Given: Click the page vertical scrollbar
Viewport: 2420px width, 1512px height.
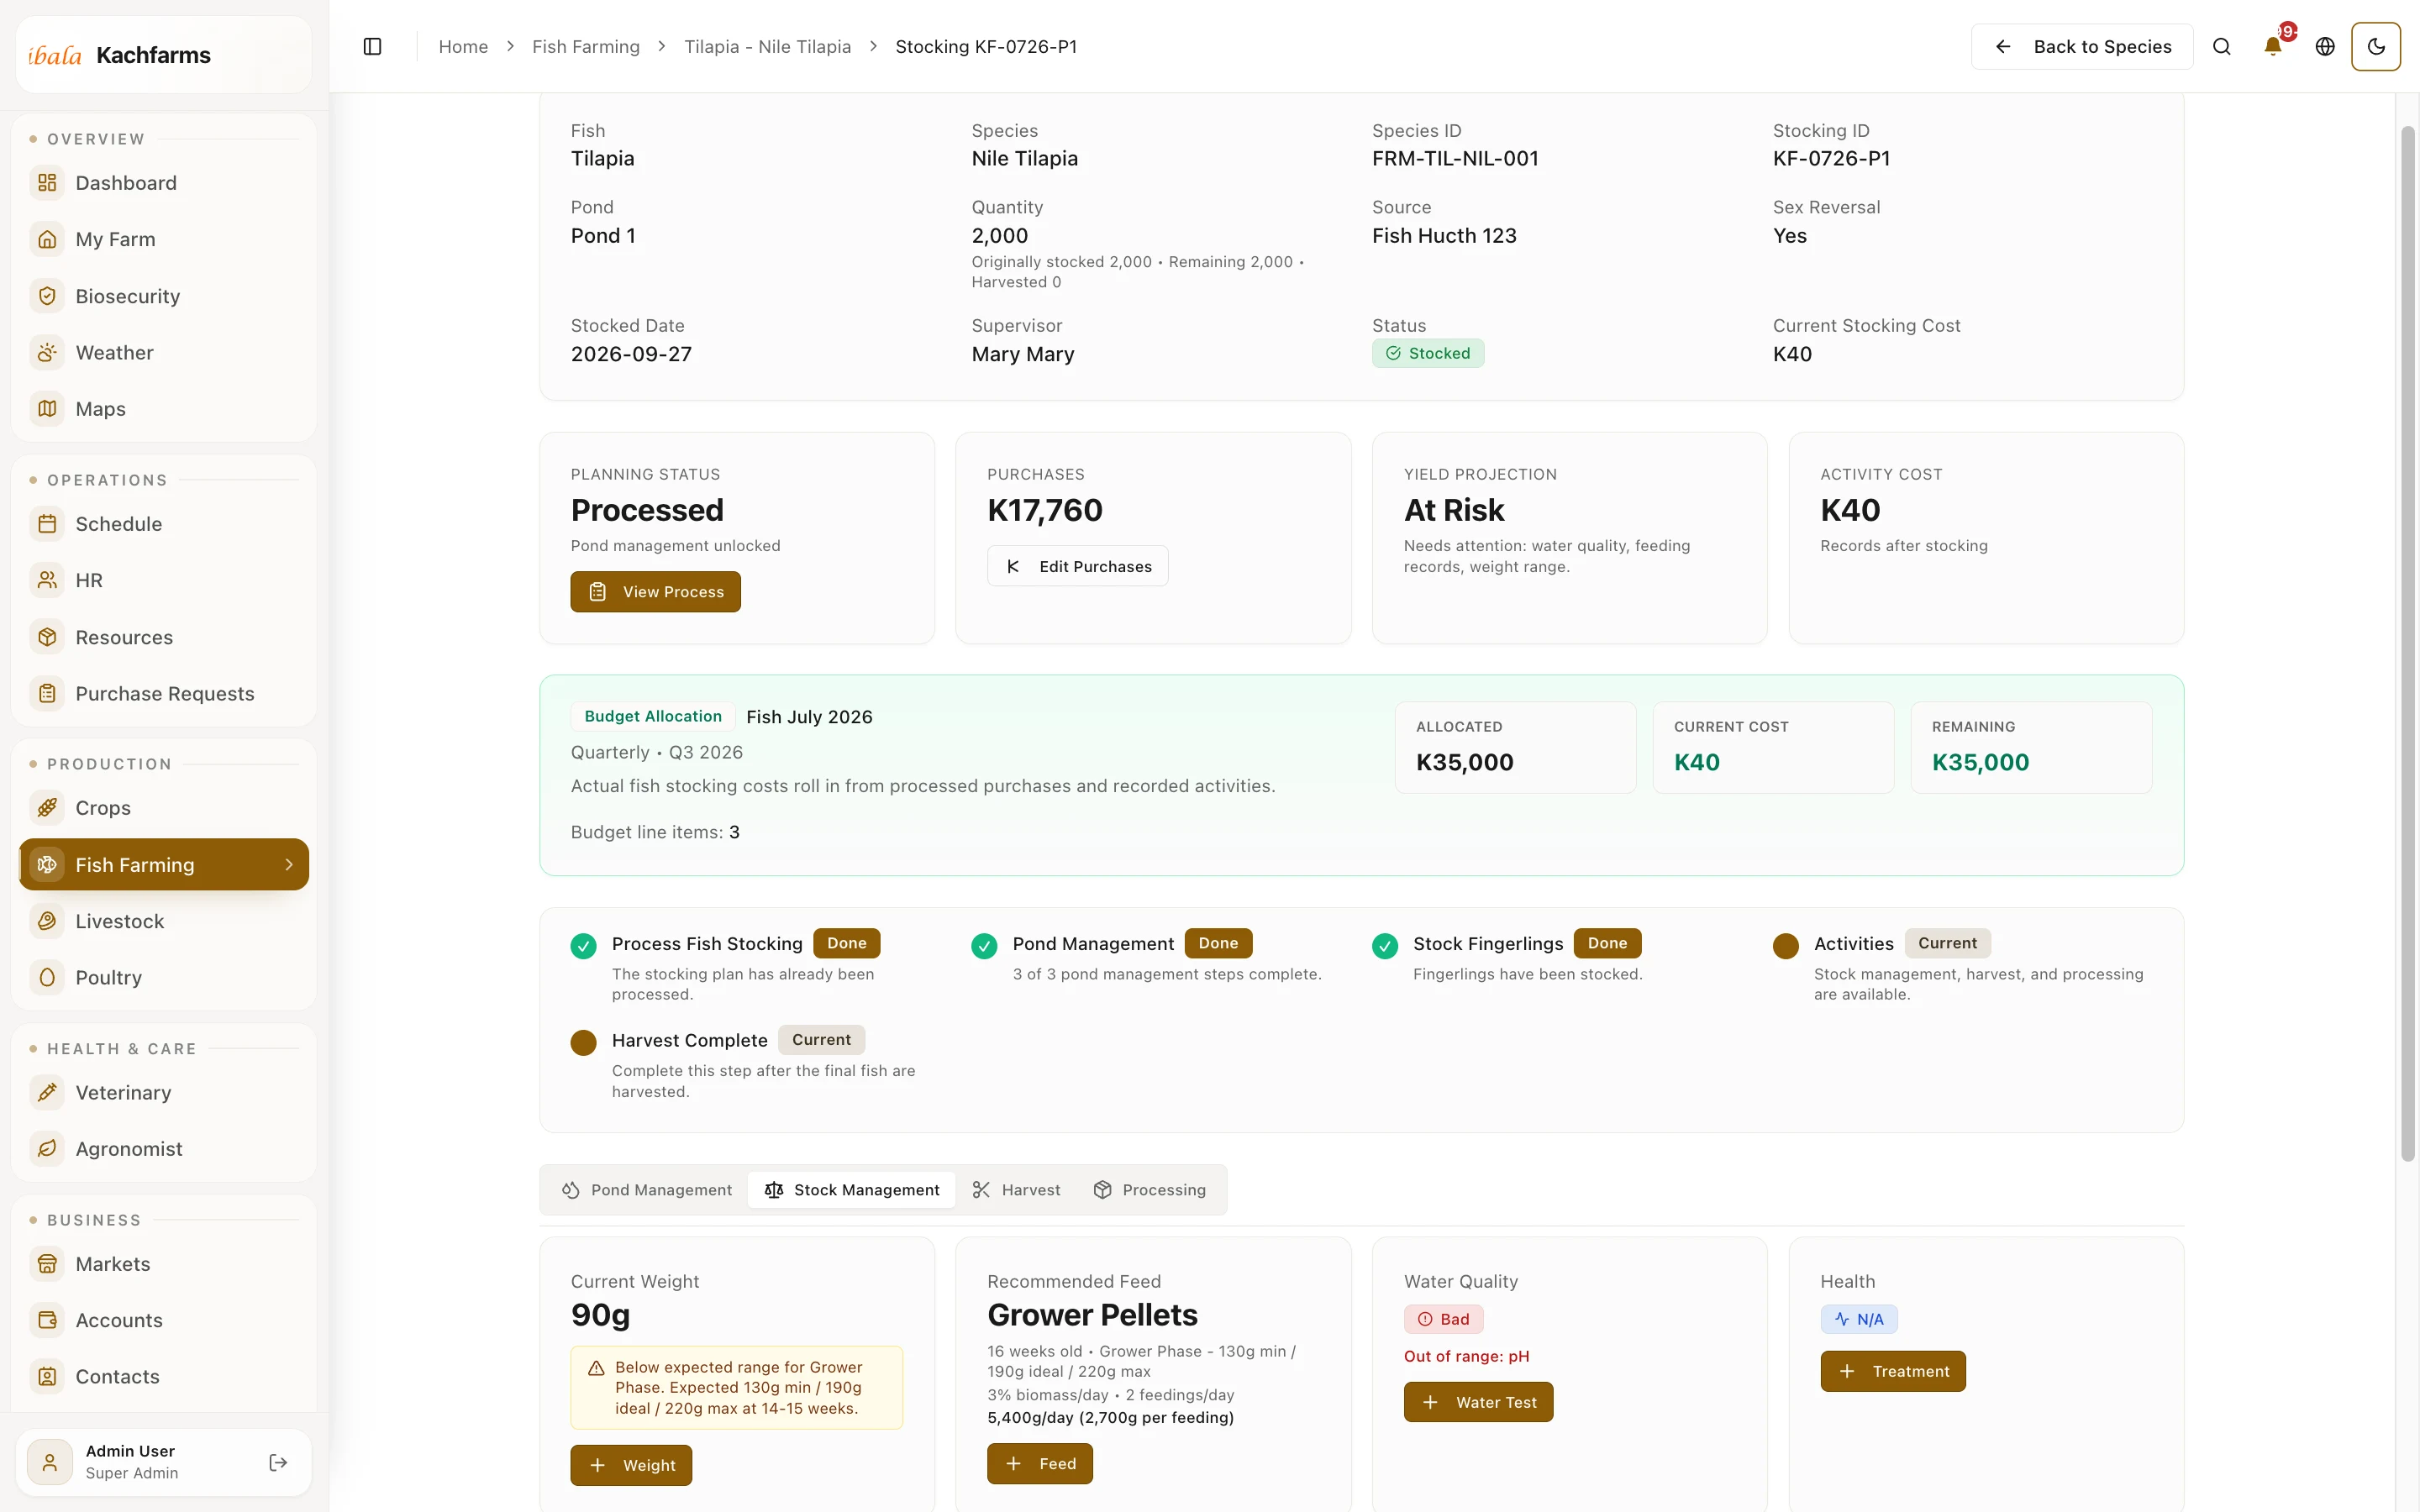Looking at the screenshot, I should tap(2408, 643).
